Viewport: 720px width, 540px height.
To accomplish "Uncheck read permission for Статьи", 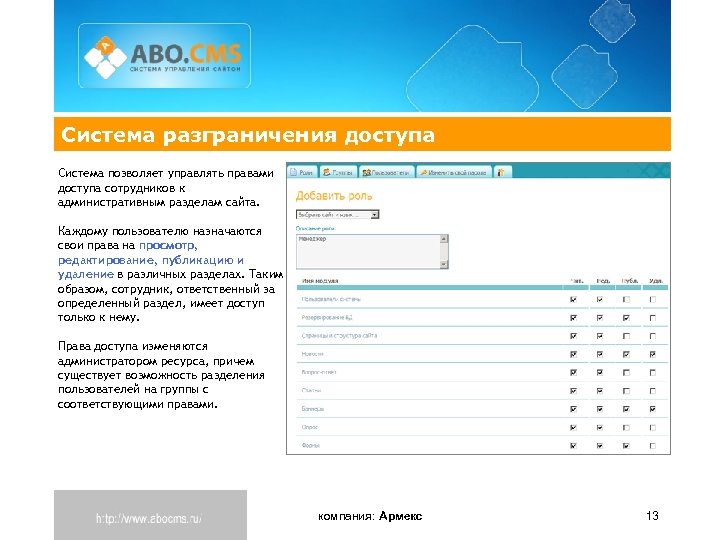I will pyautogui.click(x=573, y=391).
